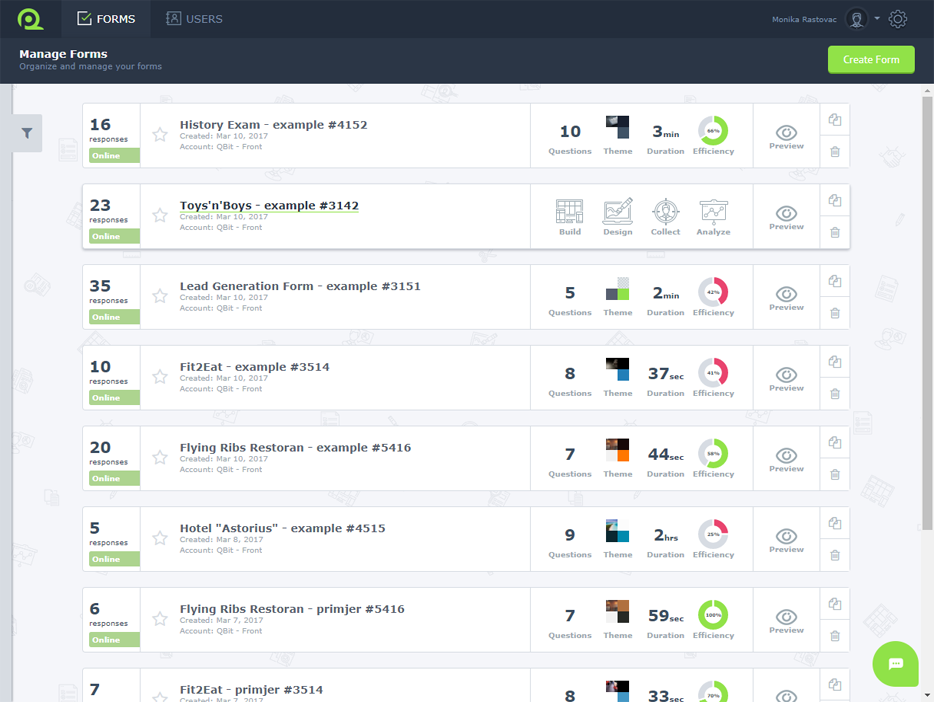Viewport: 934px width, 702px height.
Task: Open the filter panel on the left
Action: pyautogui.click(x=26, y=133)
